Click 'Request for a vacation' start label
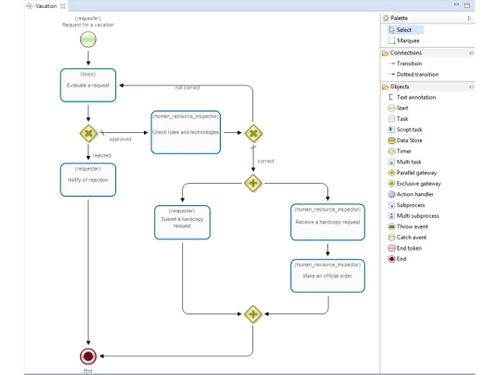The height and width of the screenshot is (375, 500). pyautogui.click(x=88, y=25)
